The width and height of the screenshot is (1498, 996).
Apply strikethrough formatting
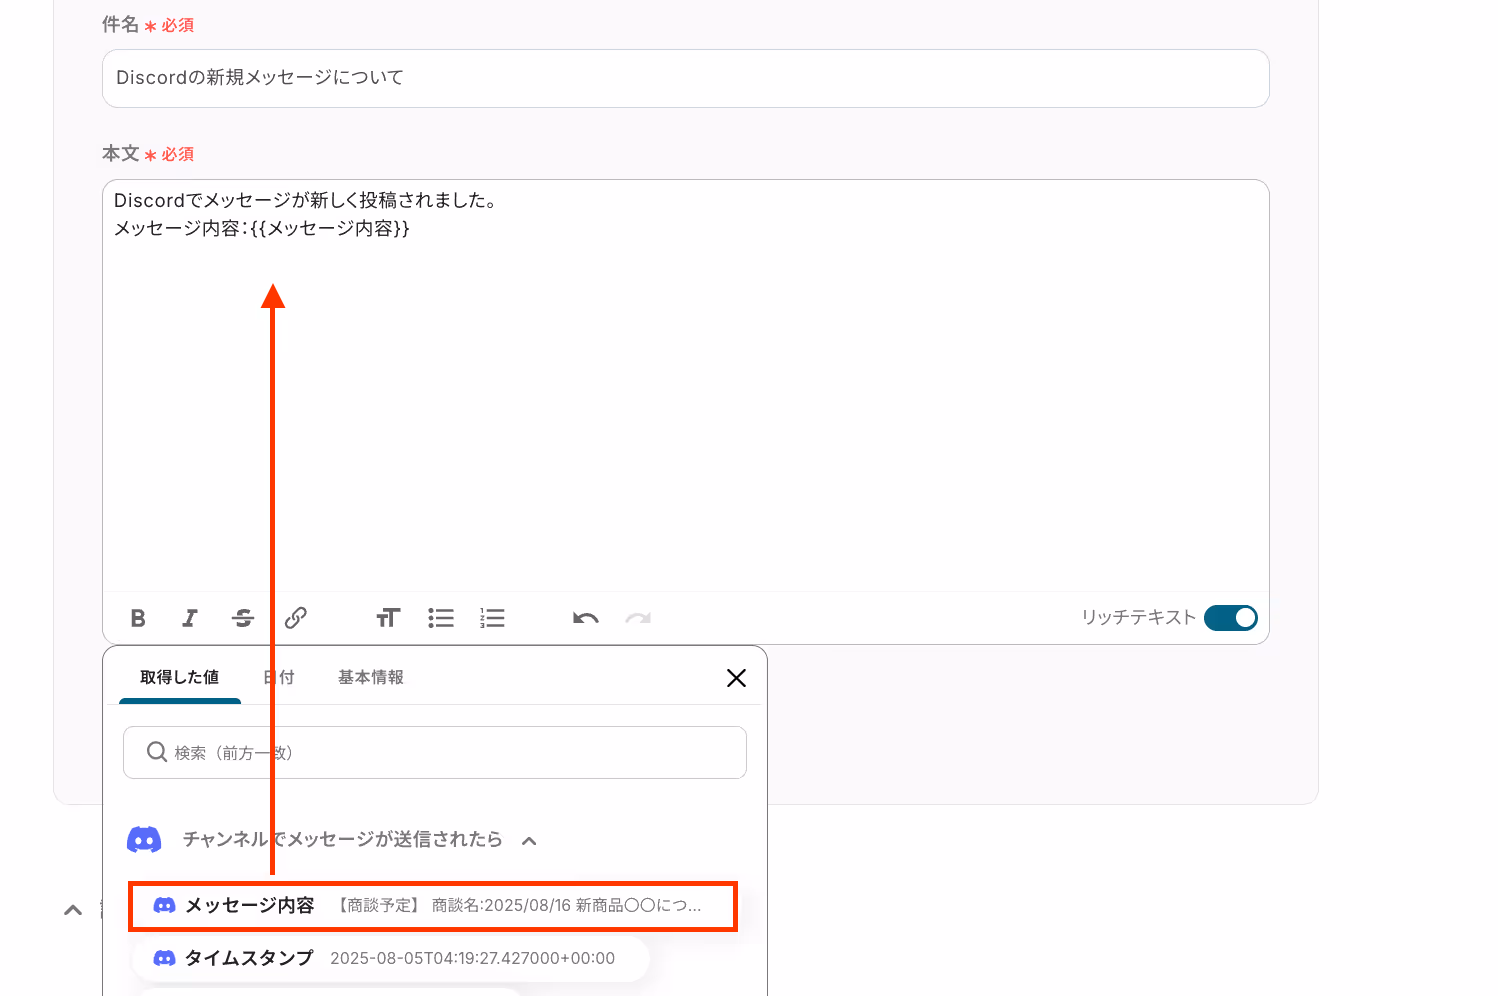click(x=243, y=618)
